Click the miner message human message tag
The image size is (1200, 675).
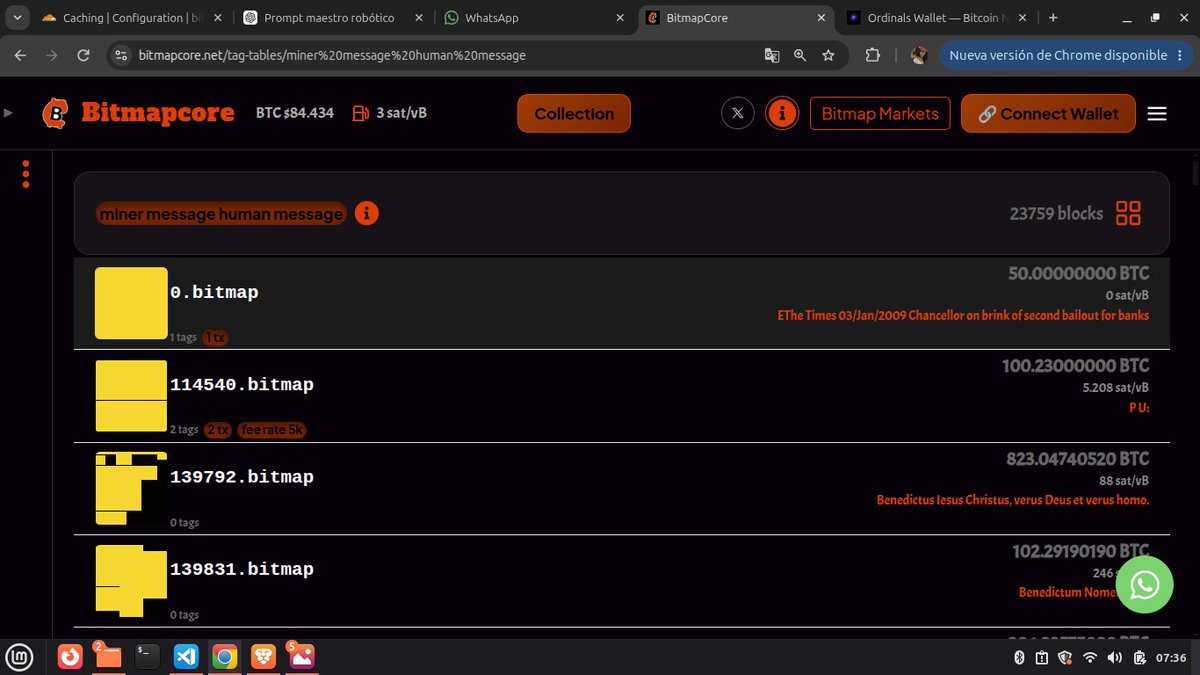pyautogui.click(x=221, y=213)
